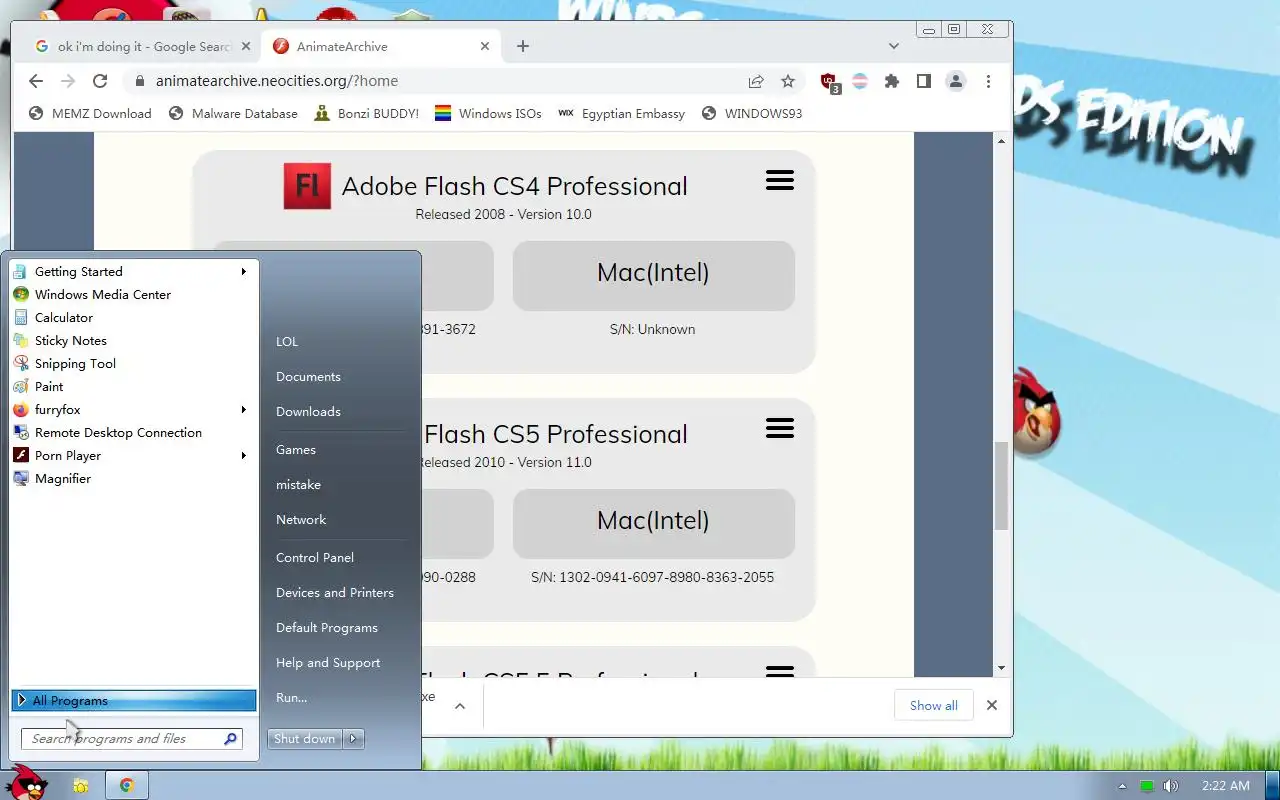Open the WINDOWS93 bookmark
Image resolution: width=1280 pixels, height=800 pixels.
(752, 114)
